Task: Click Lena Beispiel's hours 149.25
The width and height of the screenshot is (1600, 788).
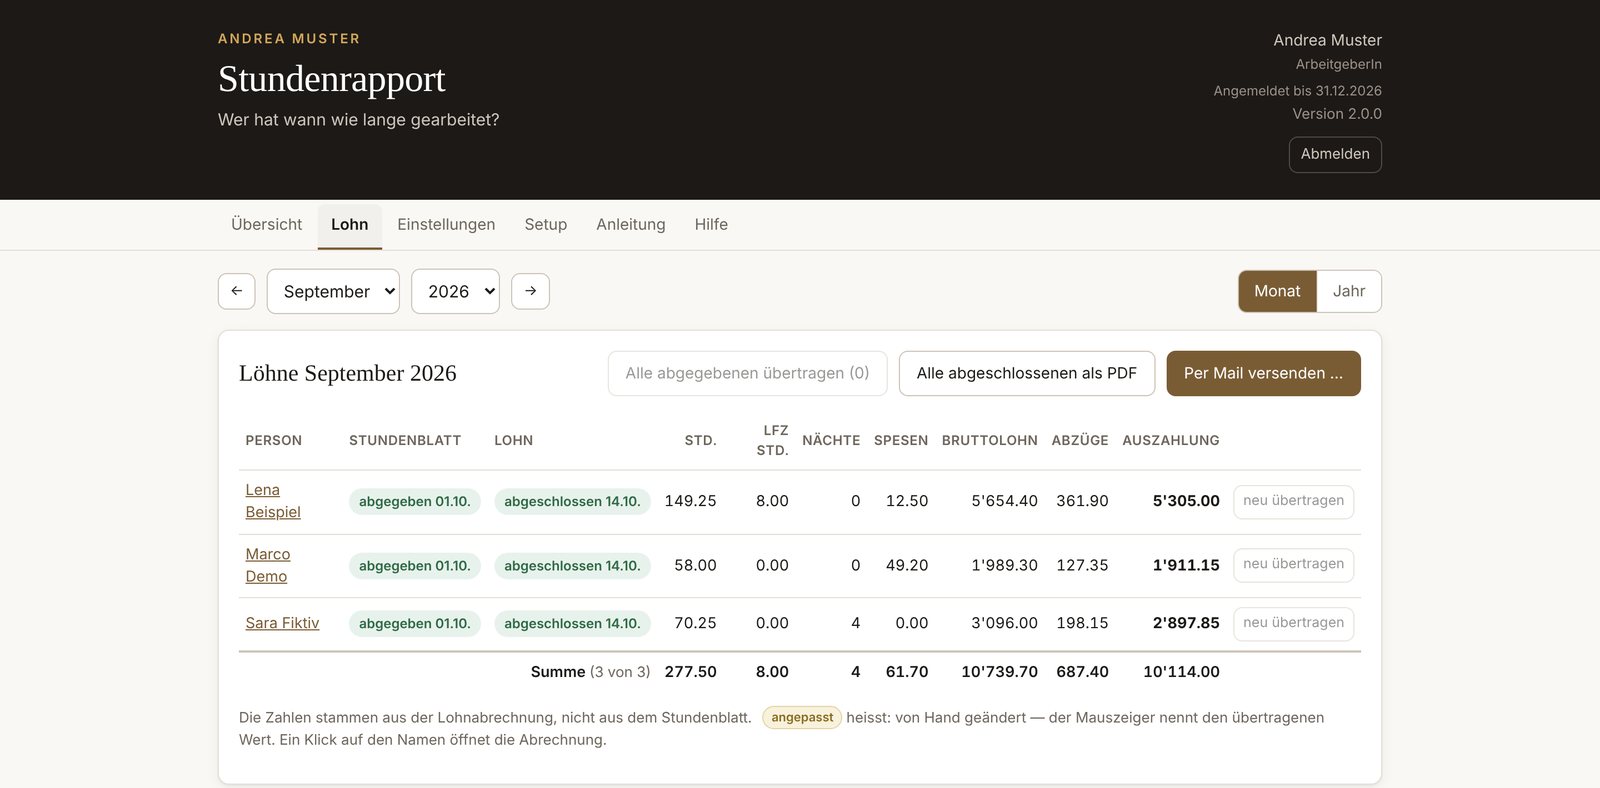Action: (x=690, y=501)
